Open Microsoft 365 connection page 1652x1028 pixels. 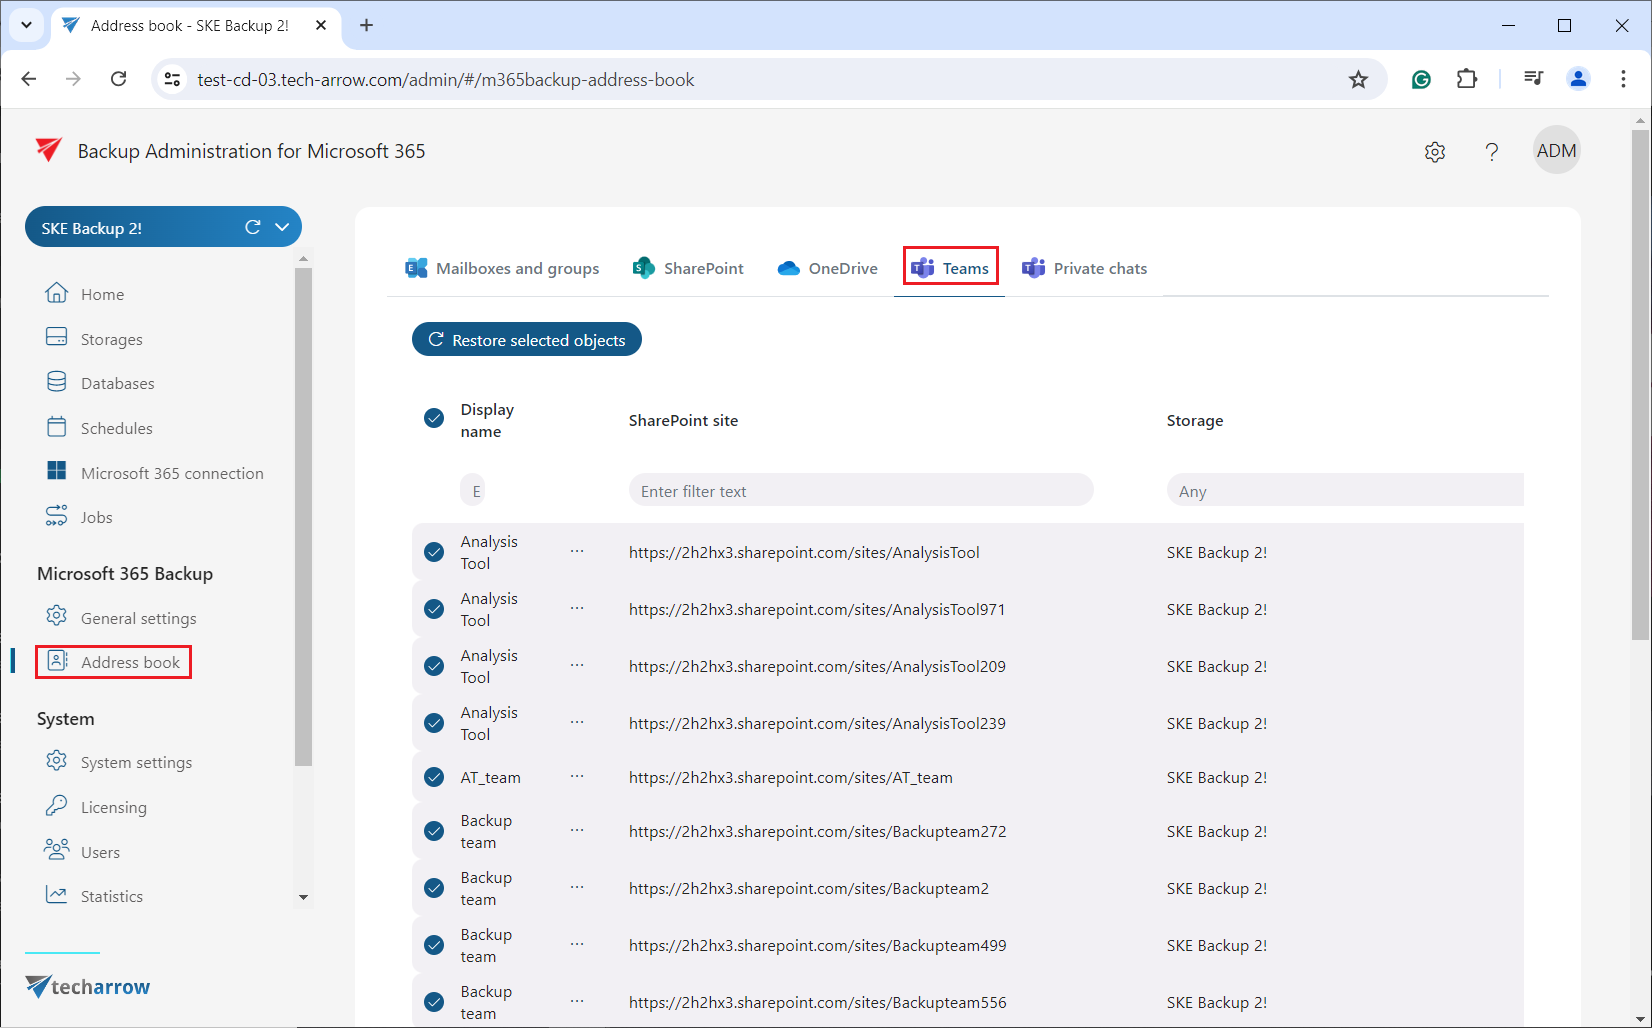(171, 473)
